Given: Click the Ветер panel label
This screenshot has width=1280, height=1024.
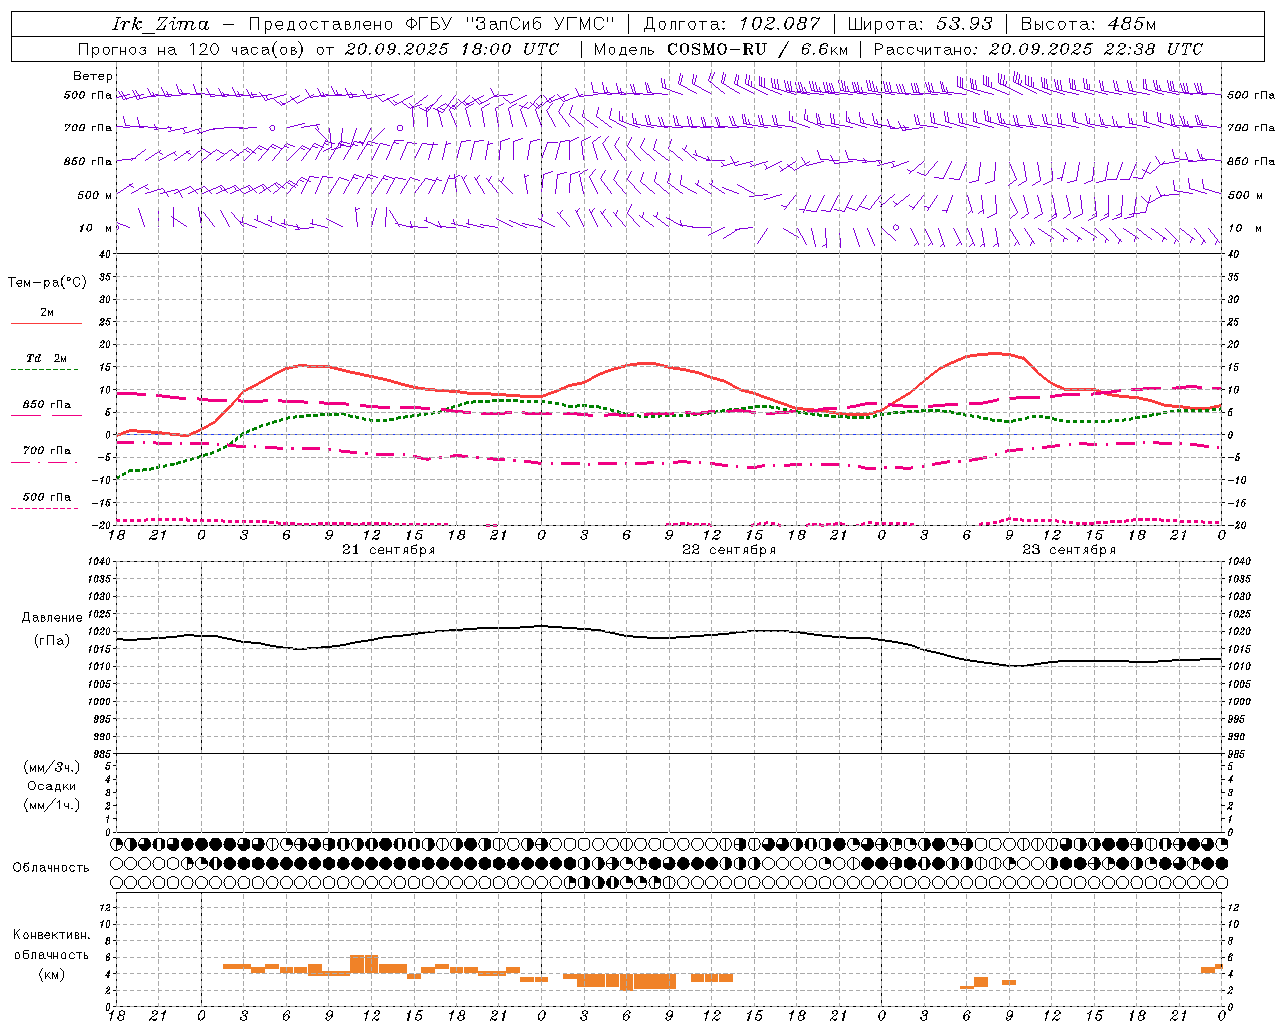Looking at the screenshot, I should coord(92,76).
